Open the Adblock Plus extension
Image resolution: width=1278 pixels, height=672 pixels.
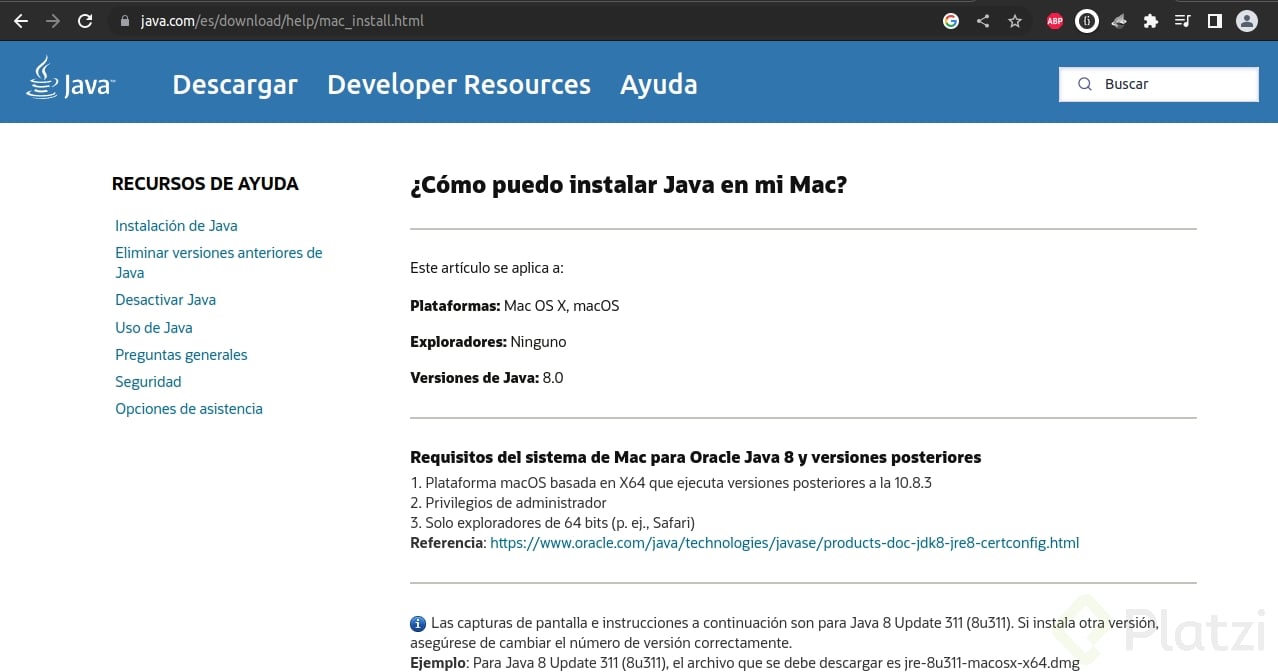coord(1055,20)
